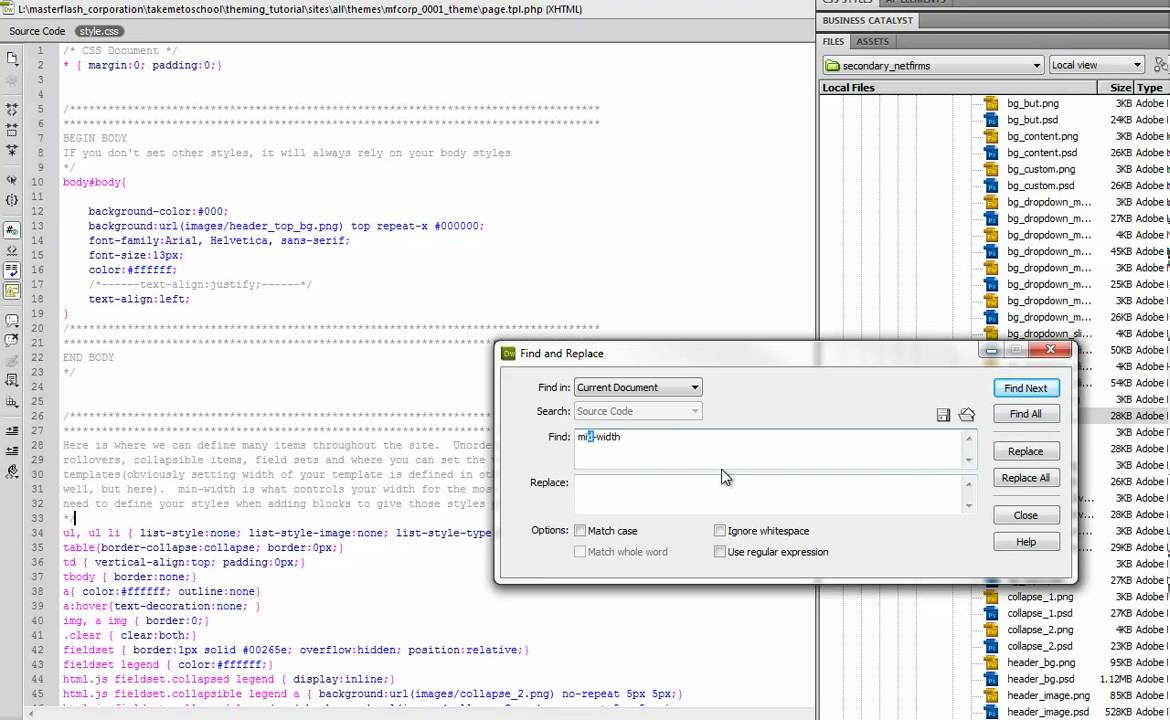Click Replace All button
The width and height of the screenshot is (1170, 720).
coord(1026,478)
